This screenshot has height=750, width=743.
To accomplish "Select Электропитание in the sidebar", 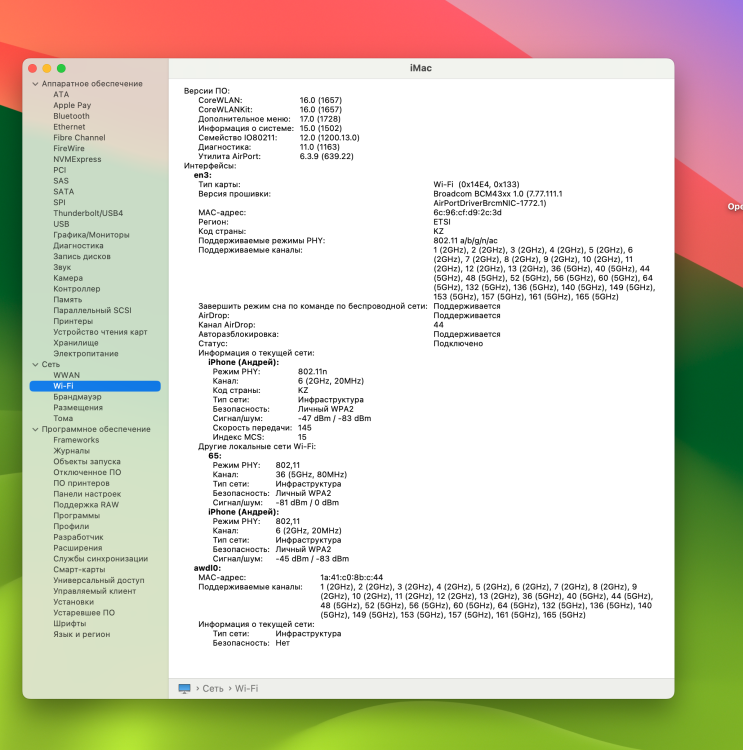I will (x=86, y=354).
